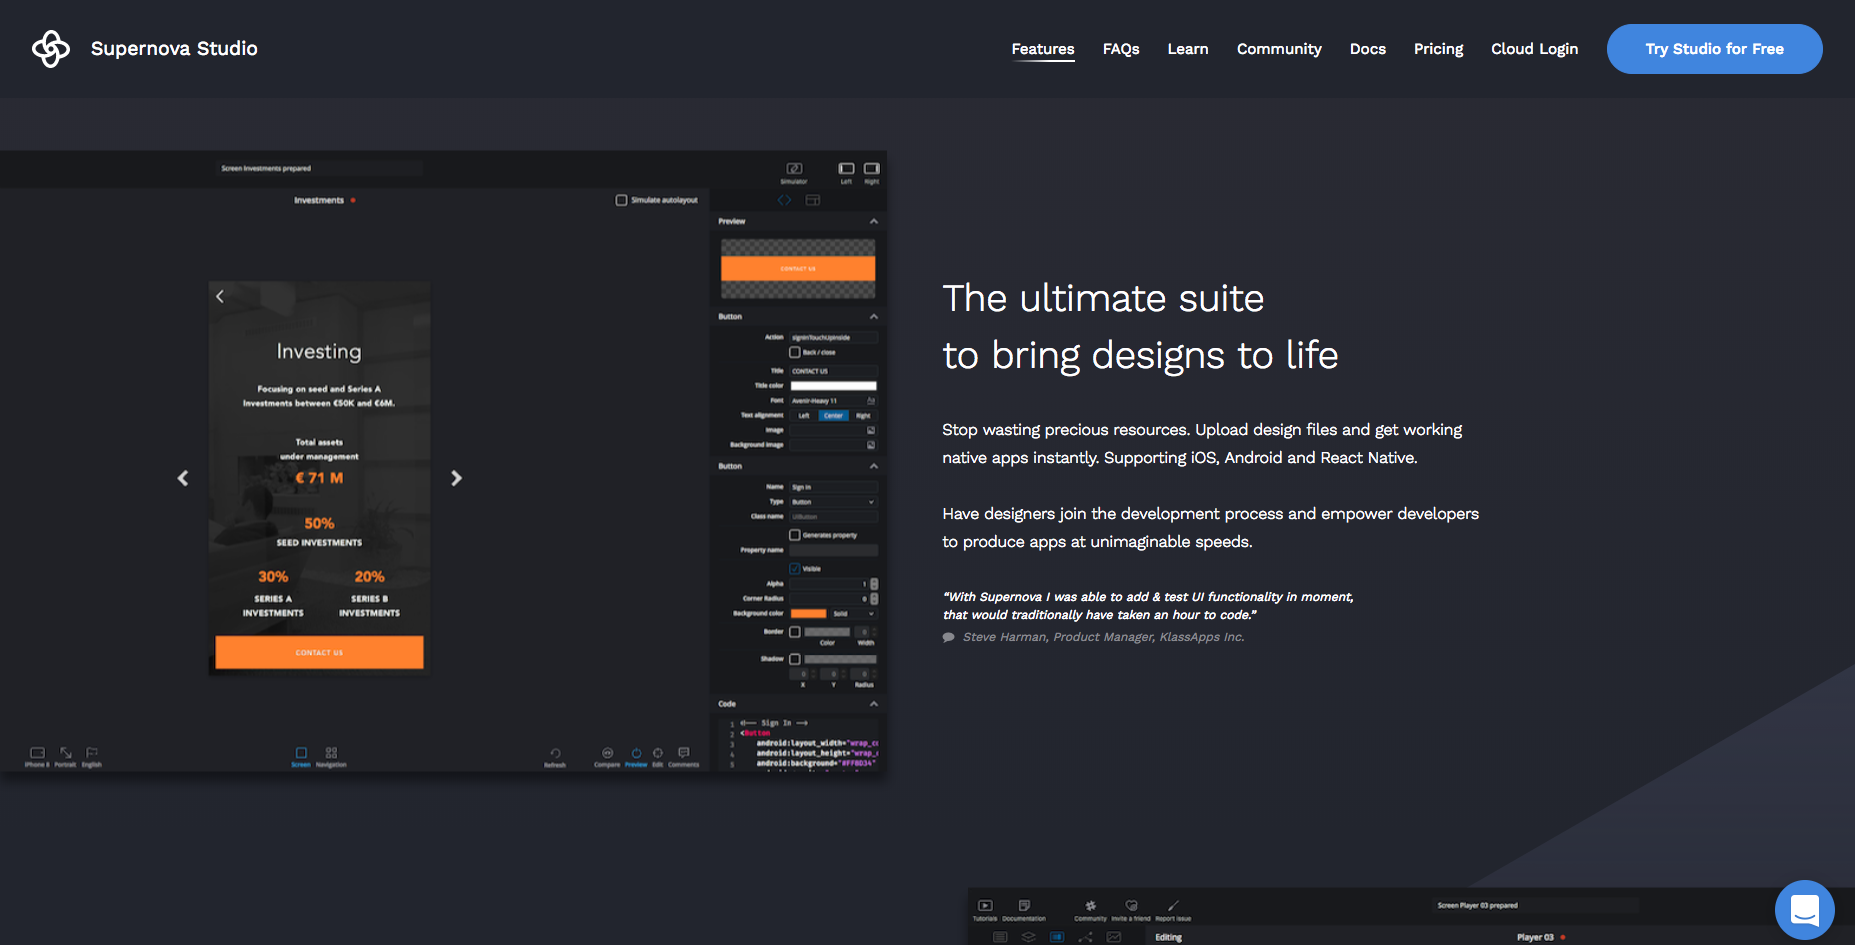Click the Comments icon in the bottom toolbar
This screenshot has height=945, width=1855.
[684, 753]
